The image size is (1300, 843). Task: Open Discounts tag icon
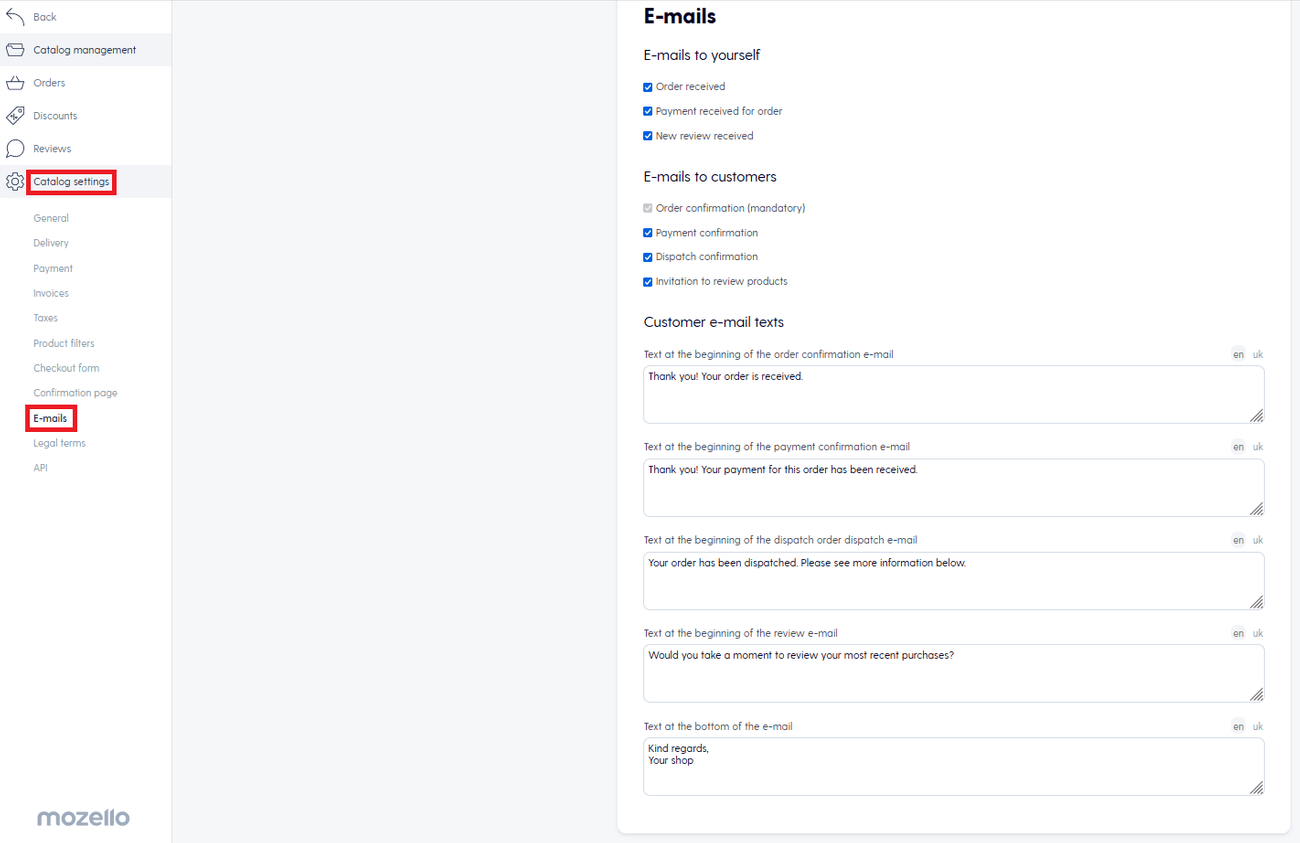pos(15,116)
